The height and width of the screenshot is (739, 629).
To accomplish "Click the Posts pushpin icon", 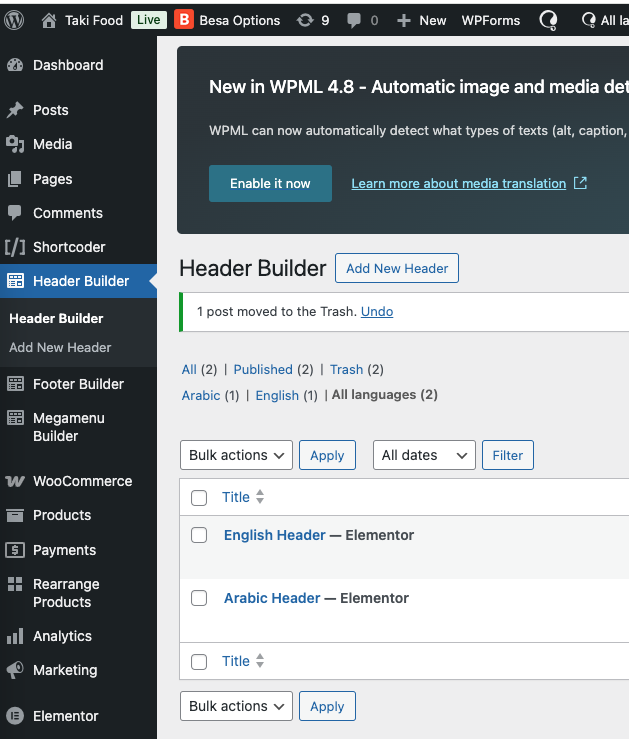I will (15, 110).
